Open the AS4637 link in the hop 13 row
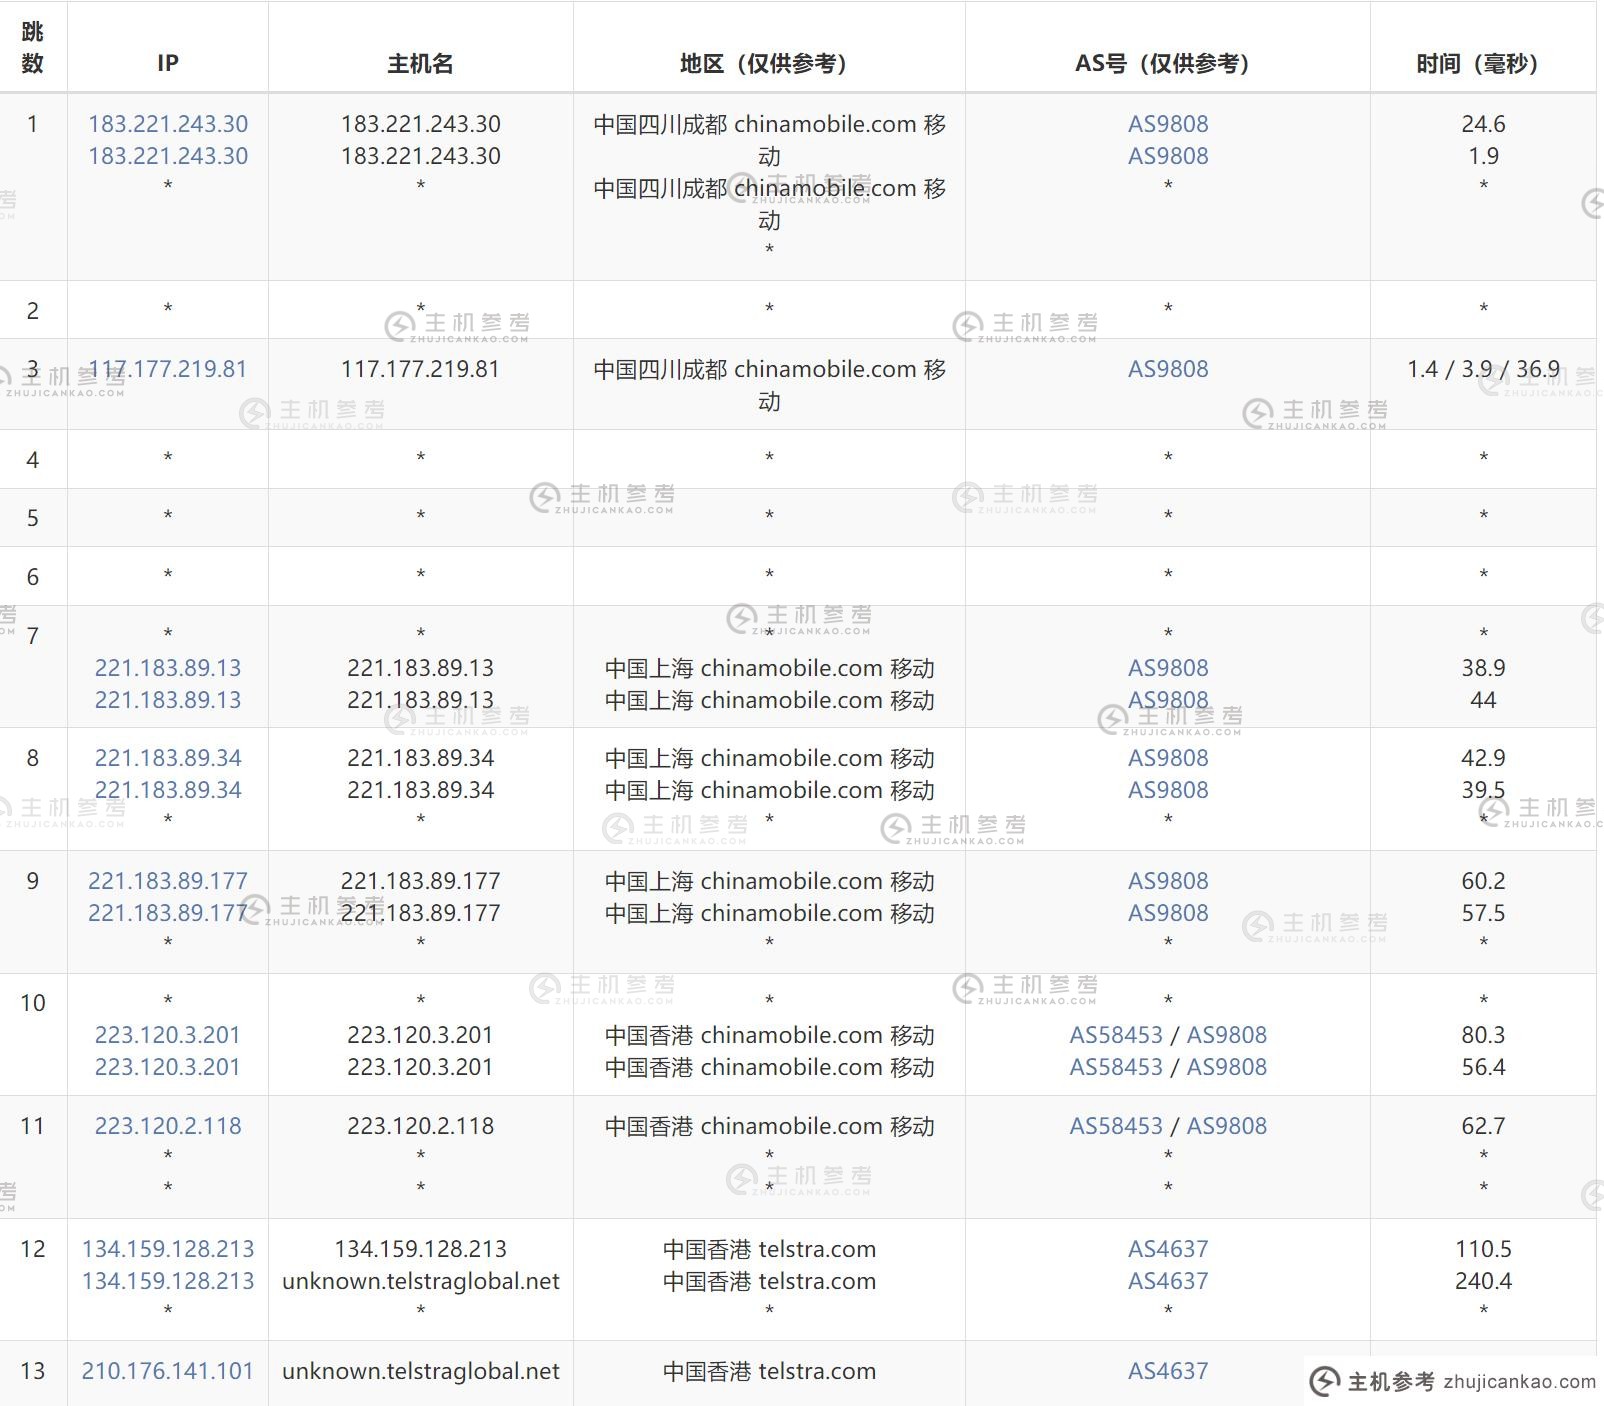 1168,1371
